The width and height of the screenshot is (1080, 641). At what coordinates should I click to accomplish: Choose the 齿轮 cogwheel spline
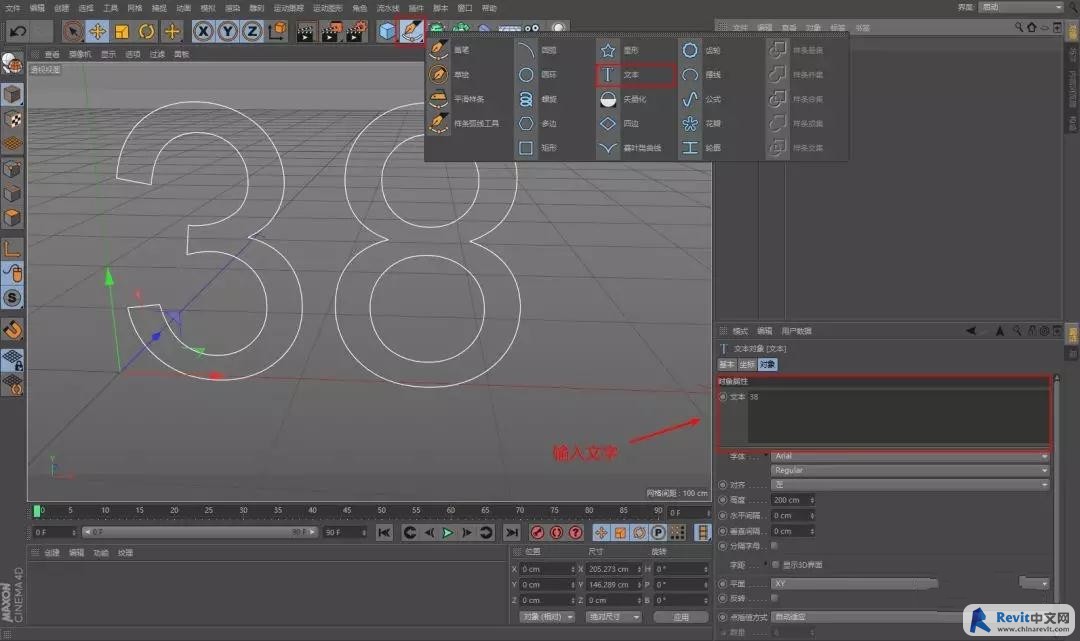click(x=703, y=50)
